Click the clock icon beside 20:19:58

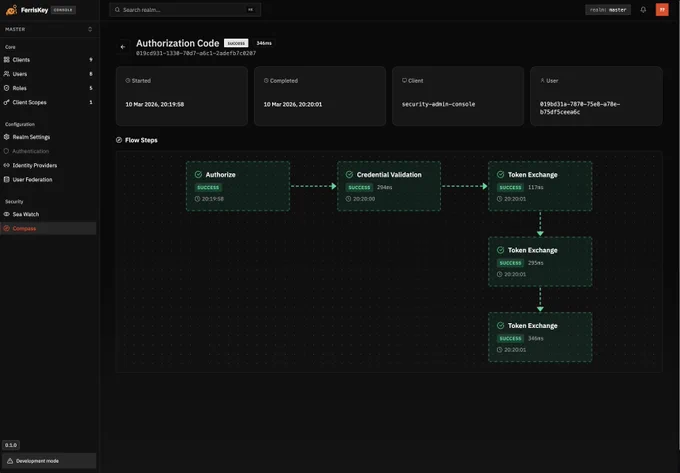click(x=197, y=199)
